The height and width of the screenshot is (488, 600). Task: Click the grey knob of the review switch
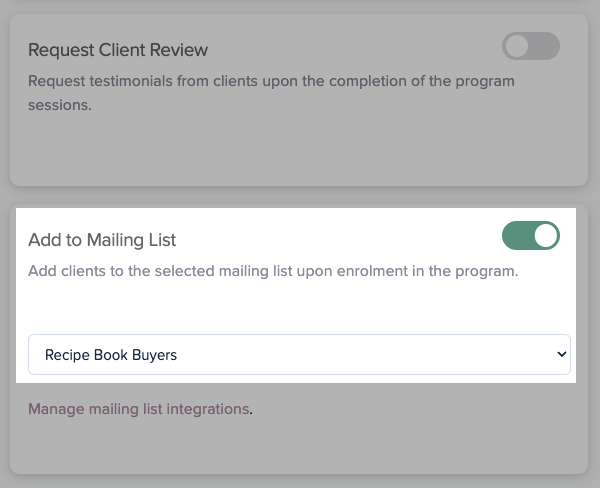coord(517,46)
